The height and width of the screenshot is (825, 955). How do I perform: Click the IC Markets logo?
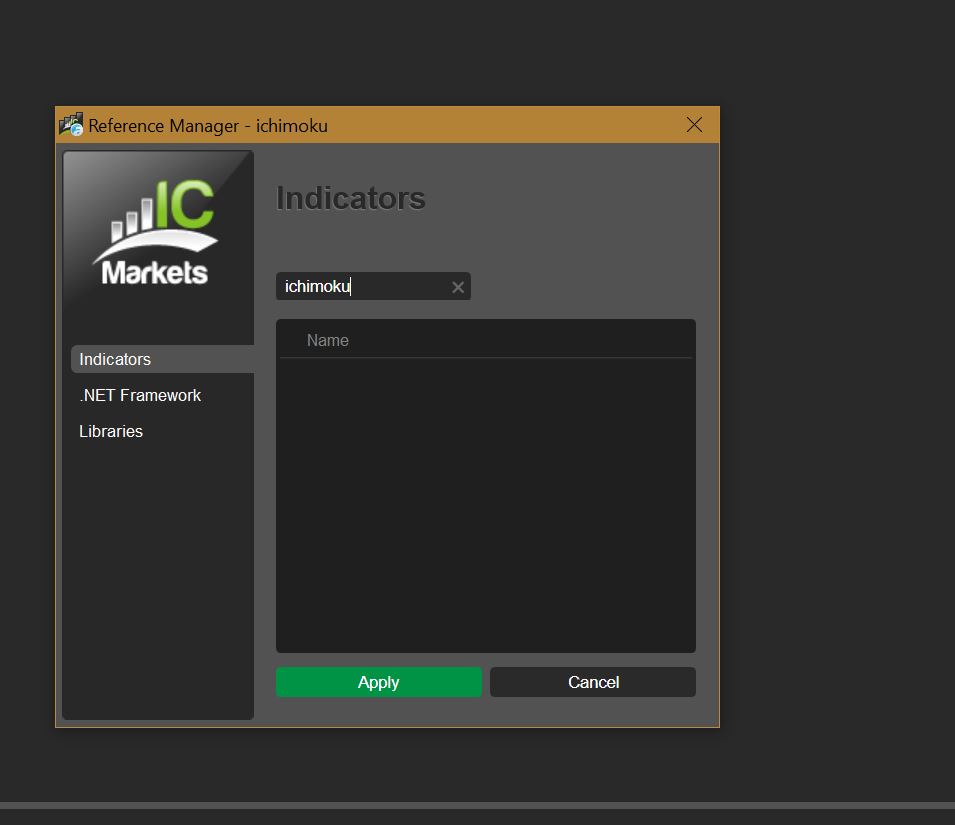[x=157, y=233]
